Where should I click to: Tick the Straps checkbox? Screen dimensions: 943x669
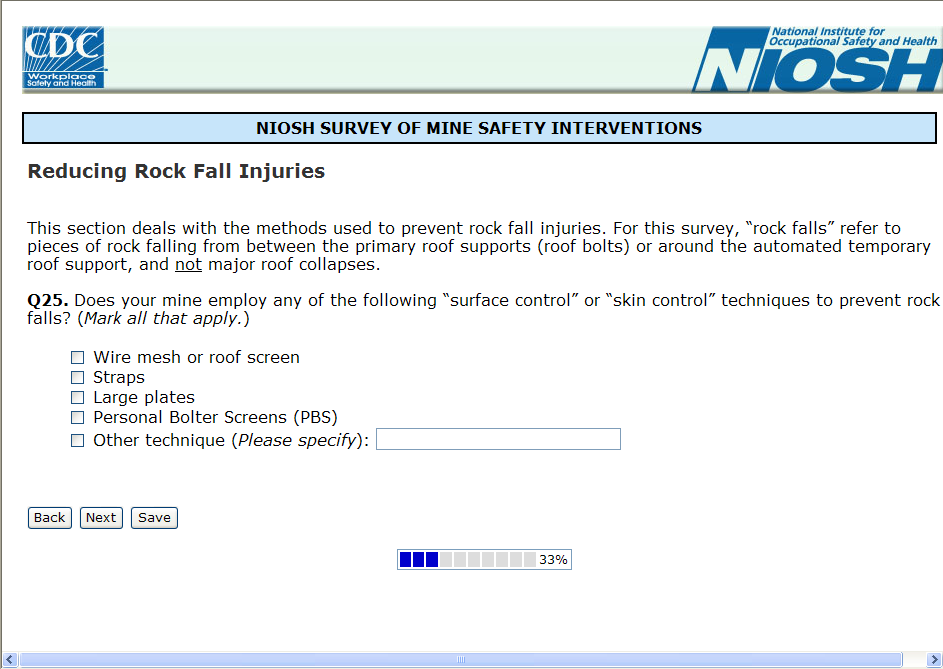(77, 378)
